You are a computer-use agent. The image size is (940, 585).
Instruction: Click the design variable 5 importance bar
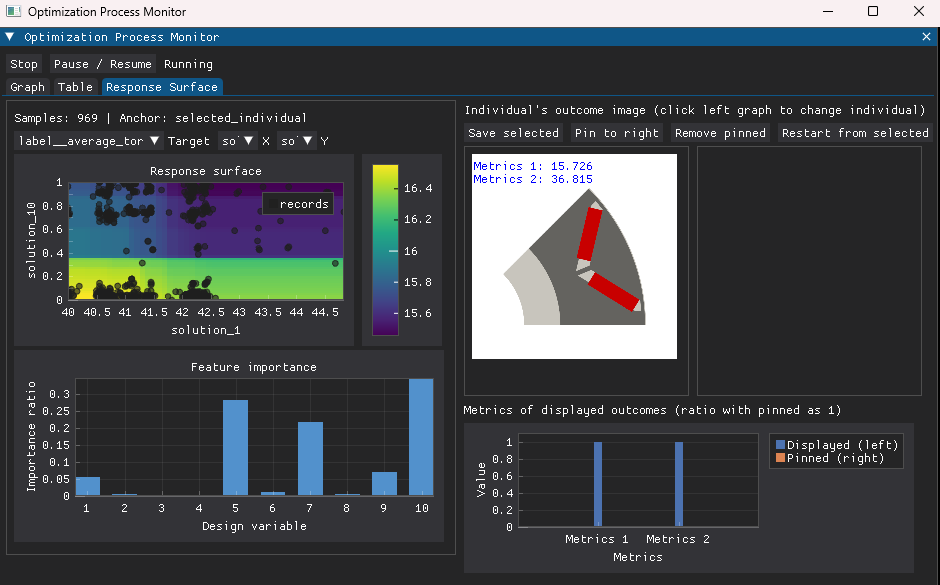[x=235, y=448]
